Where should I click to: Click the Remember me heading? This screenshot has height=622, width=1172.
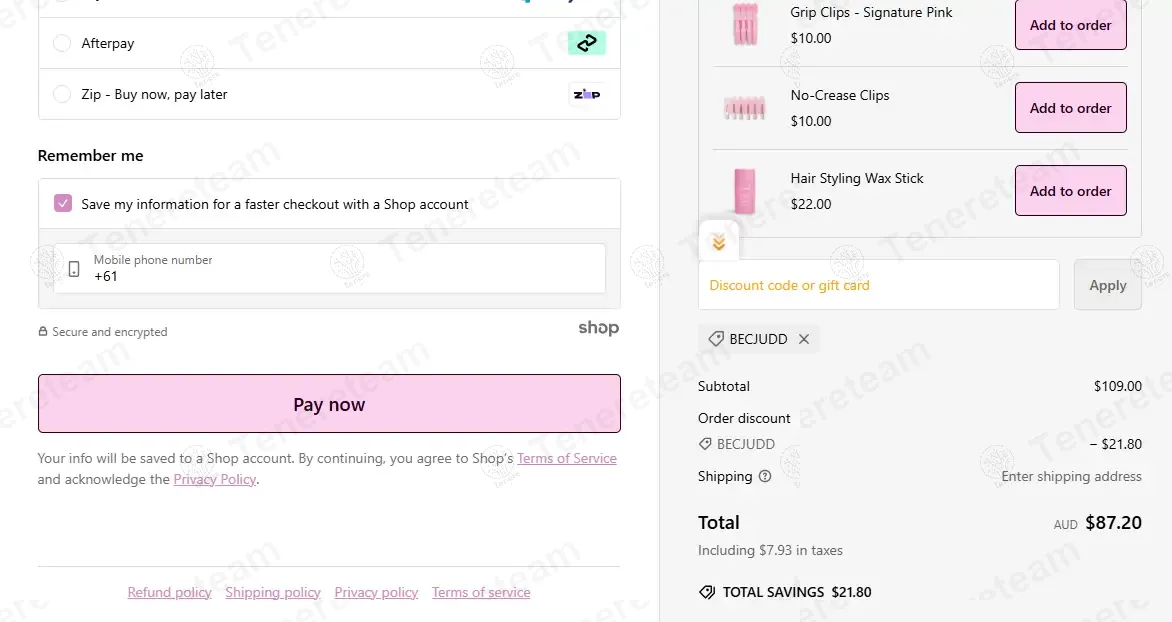(x=90, y=156)
